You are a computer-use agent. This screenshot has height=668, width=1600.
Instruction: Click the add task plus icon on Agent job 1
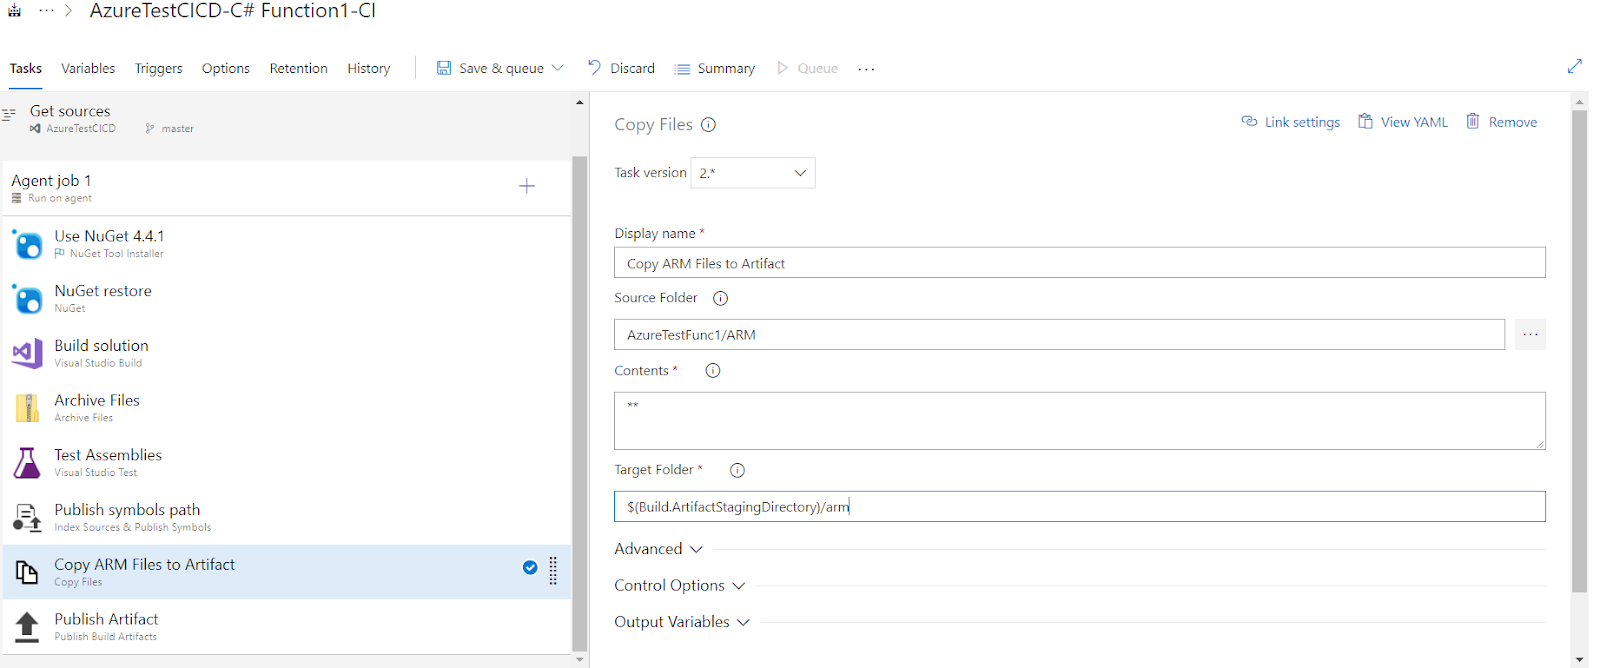(x=527, y=186)
